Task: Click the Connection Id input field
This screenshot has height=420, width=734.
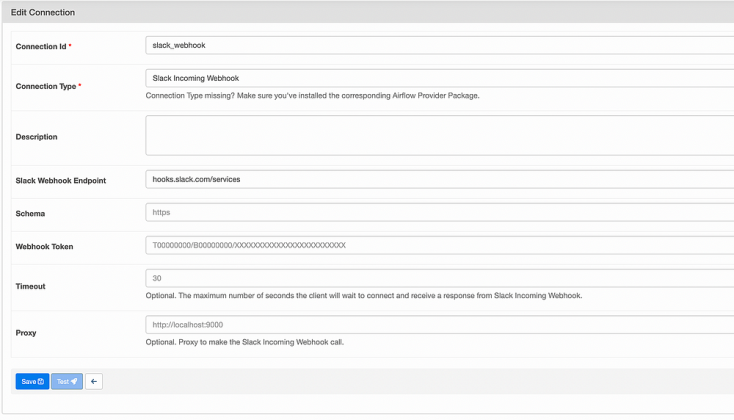Action: point(440,45)
